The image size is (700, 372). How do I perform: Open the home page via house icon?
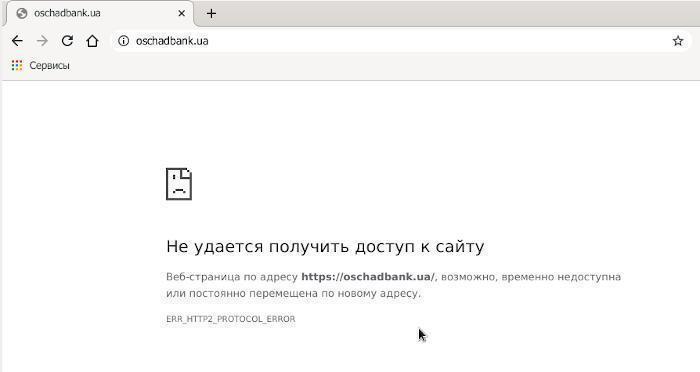(92, 41)
